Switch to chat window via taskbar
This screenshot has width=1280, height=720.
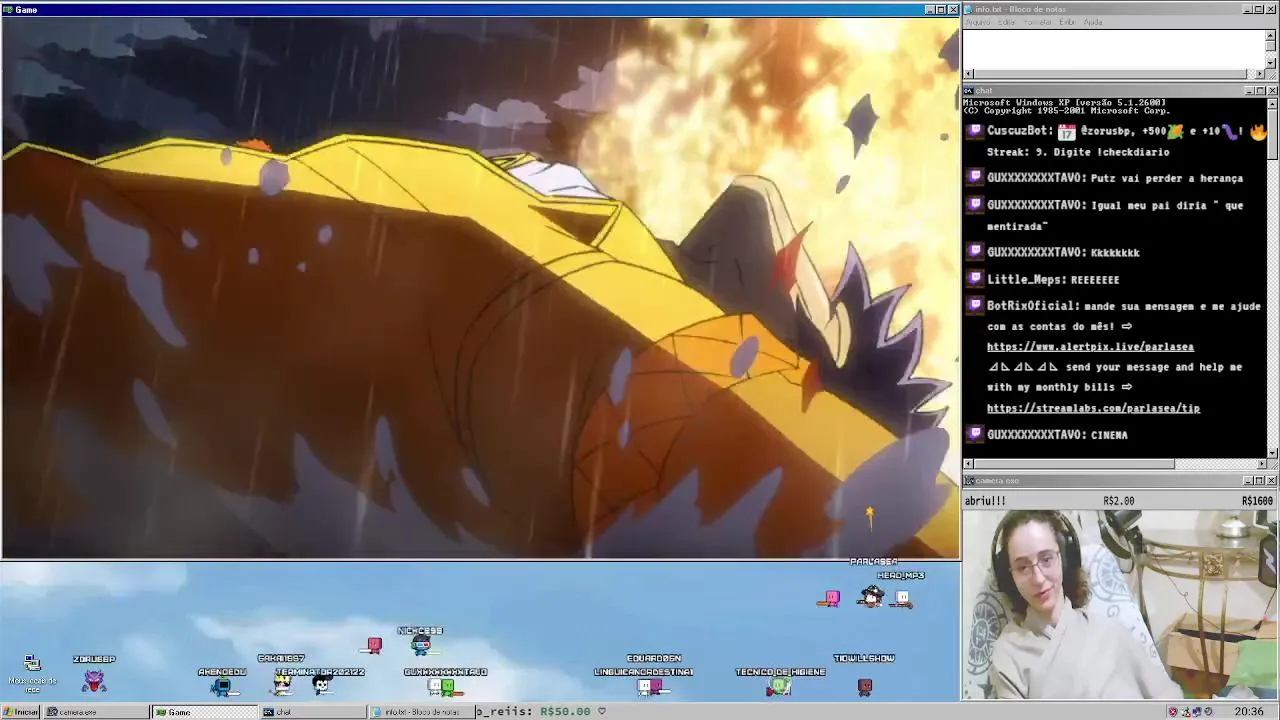click(x=313, y=712)
